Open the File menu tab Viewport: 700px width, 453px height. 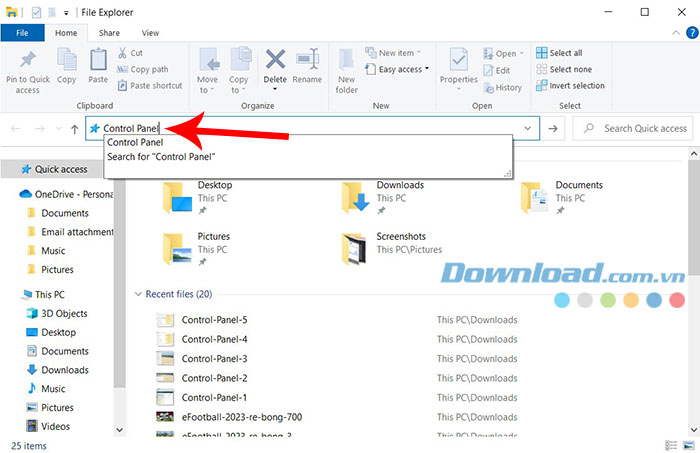pyautogui.click(x=22, y=33)
